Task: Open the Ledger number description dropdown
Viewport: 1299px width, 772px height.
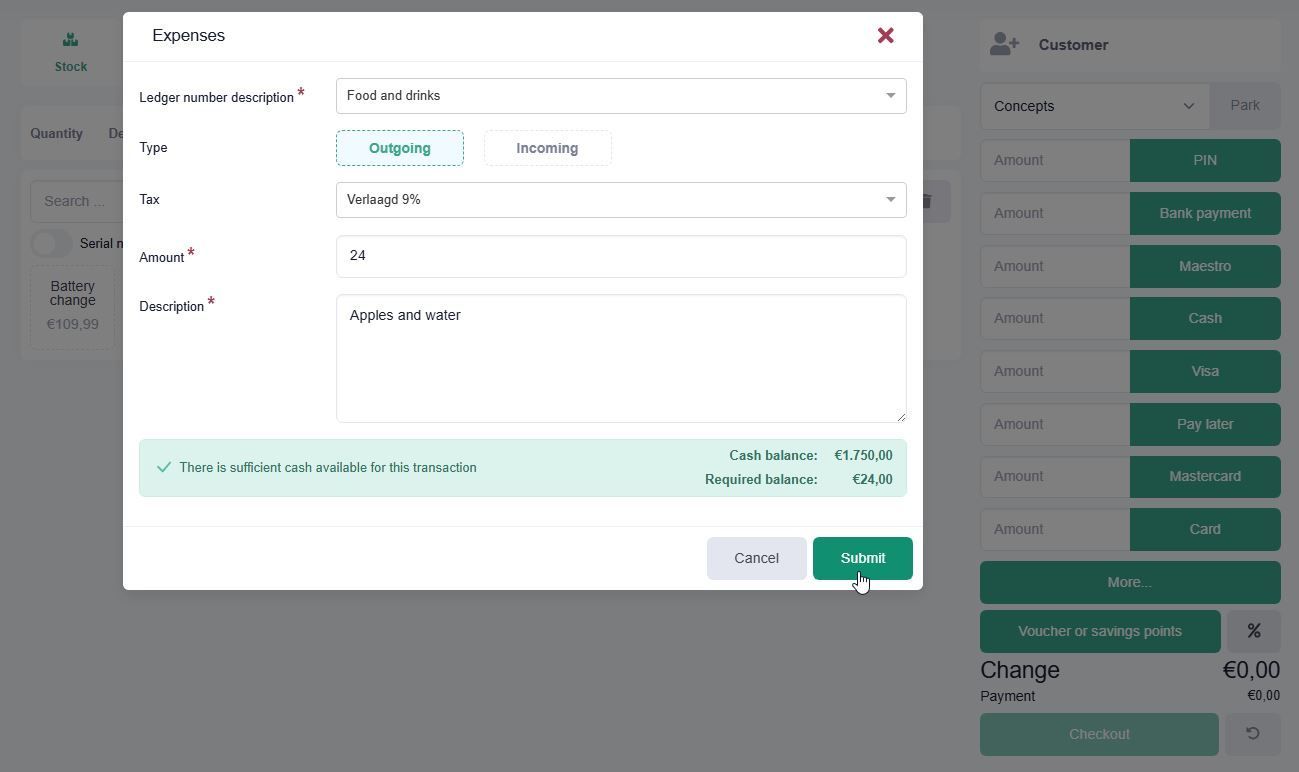Action: [620, 96]
